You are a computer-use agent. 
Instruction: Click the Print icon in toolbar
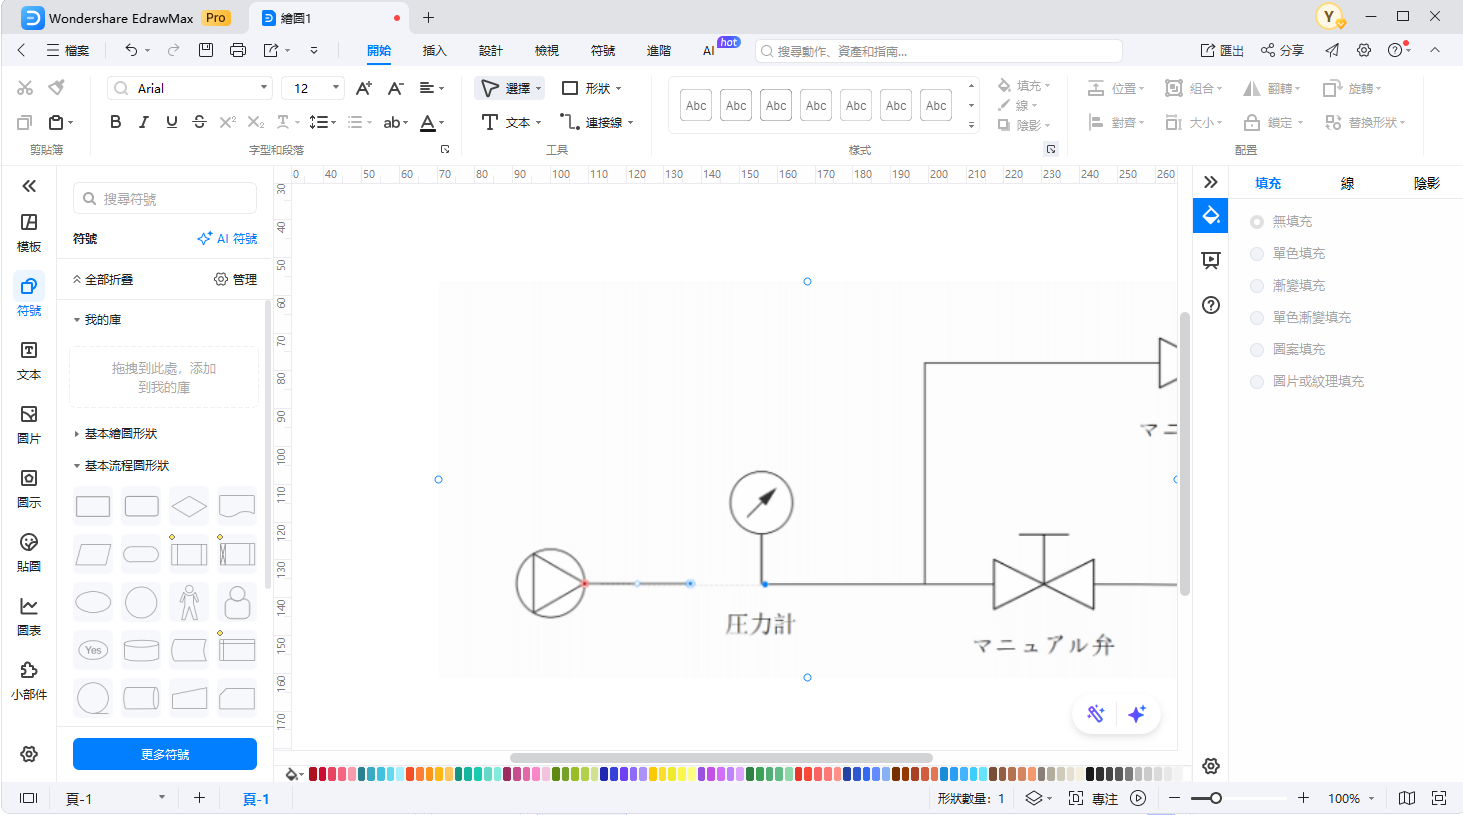pyautogui.click(x=237, y=50)
